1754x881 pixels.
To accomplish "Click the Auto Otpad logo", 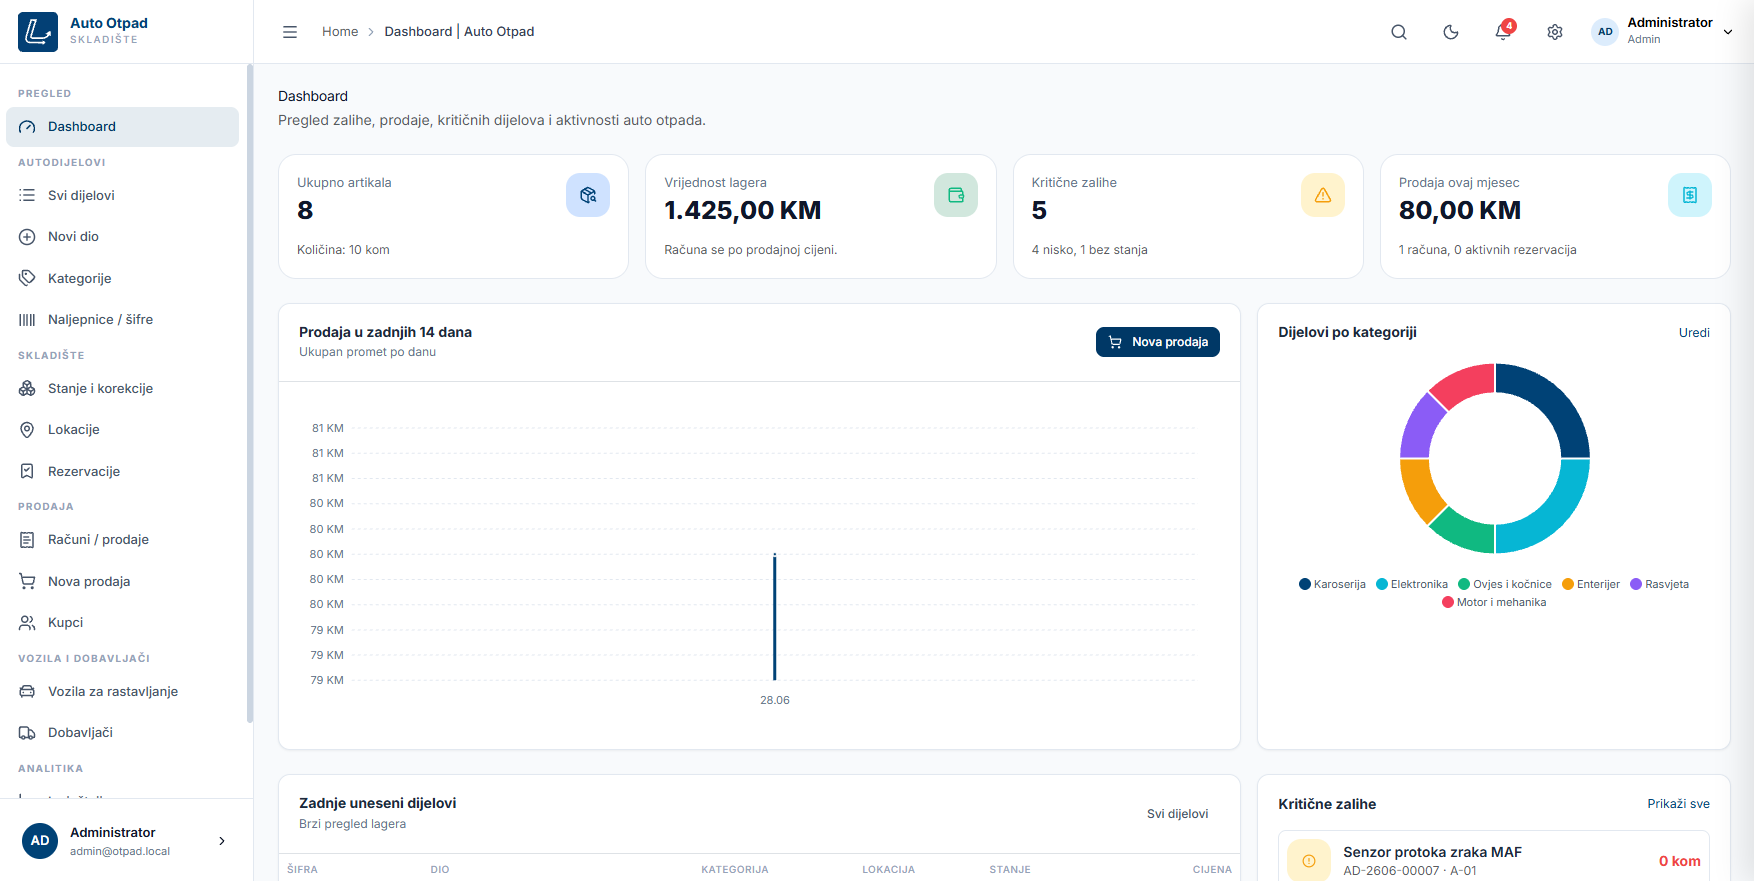I will click(38, 32).
